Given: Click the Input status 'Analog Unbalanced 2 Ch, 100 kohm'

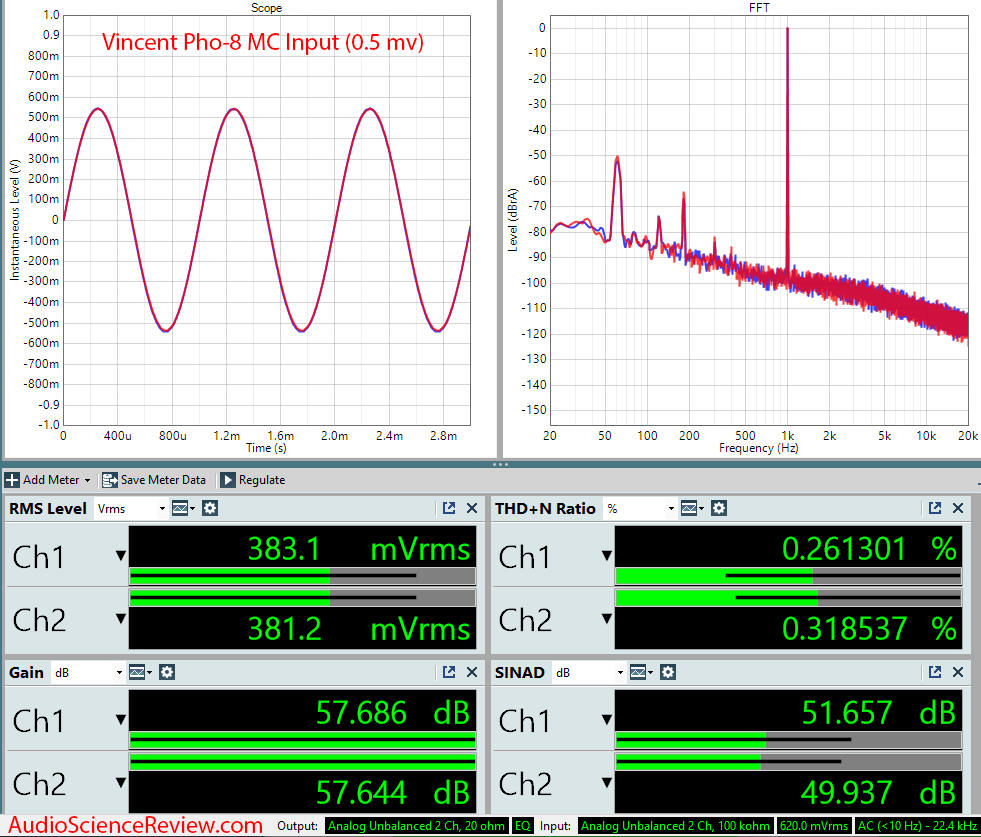Looking at the screenshot, I should click(675, 826).
